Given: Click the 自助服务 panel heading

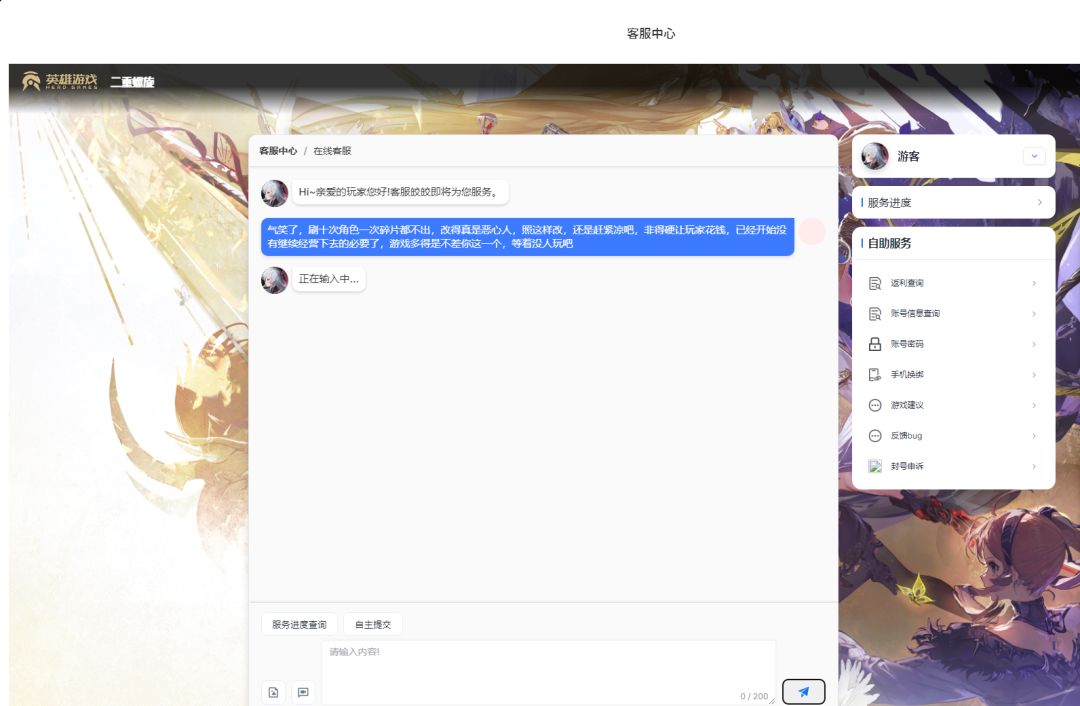Looking at the screenshot, I should click(889, 243).
